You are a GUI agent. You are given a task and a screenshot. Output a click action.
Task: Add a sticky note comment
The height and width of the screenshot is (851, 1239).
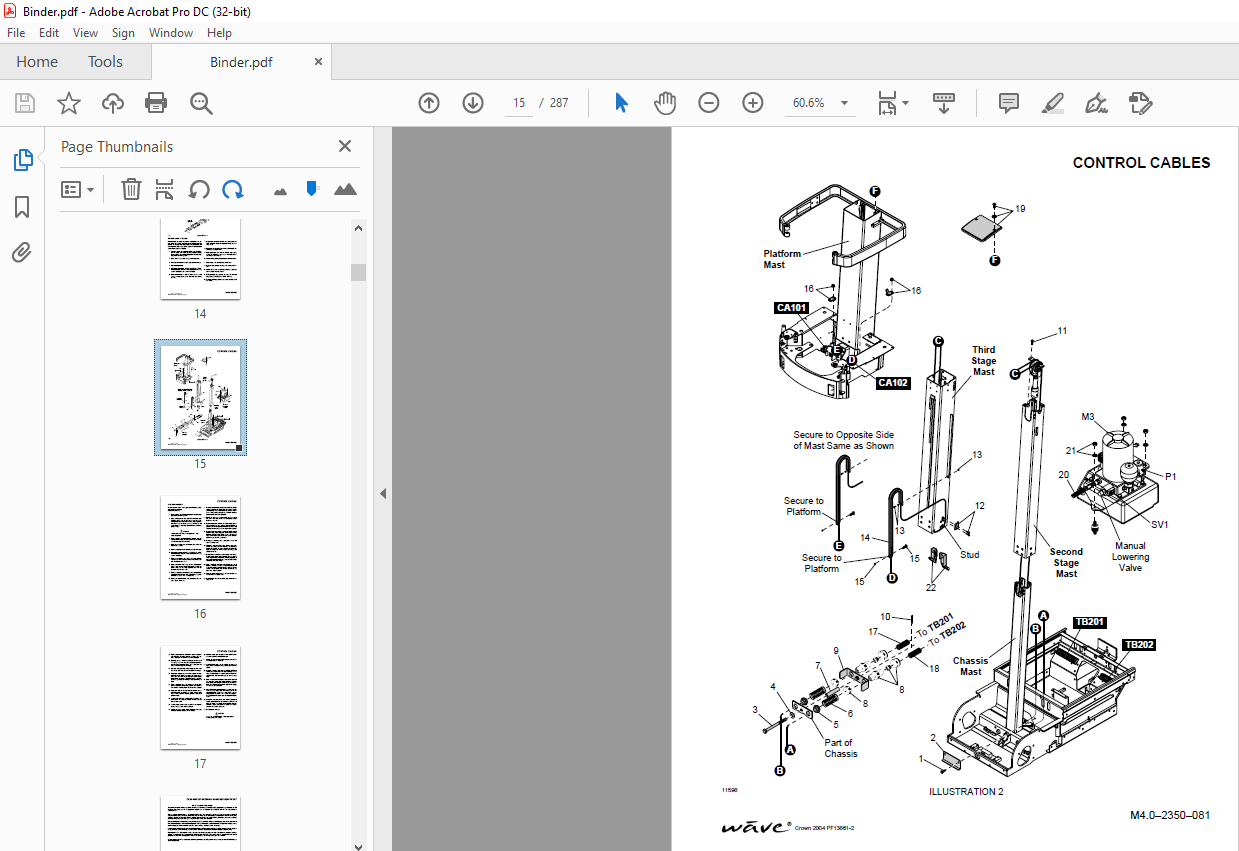coord(1009,103)
